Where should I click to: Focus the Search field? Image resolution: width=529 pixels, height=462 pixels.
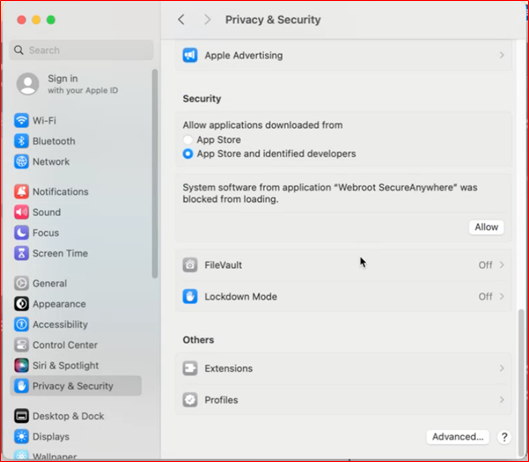(x=81, y=50)
